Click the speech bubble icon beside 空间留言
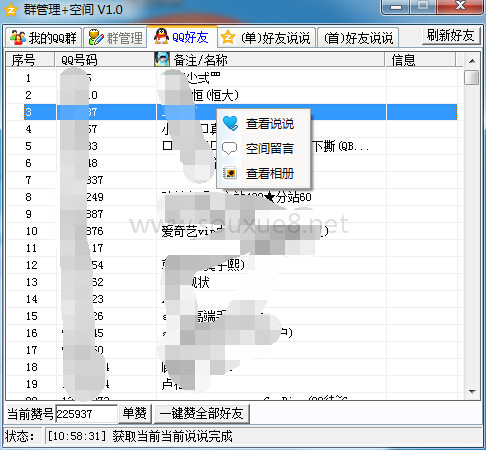The height and width of the screenshot is (450, 486). pos(230,148)
